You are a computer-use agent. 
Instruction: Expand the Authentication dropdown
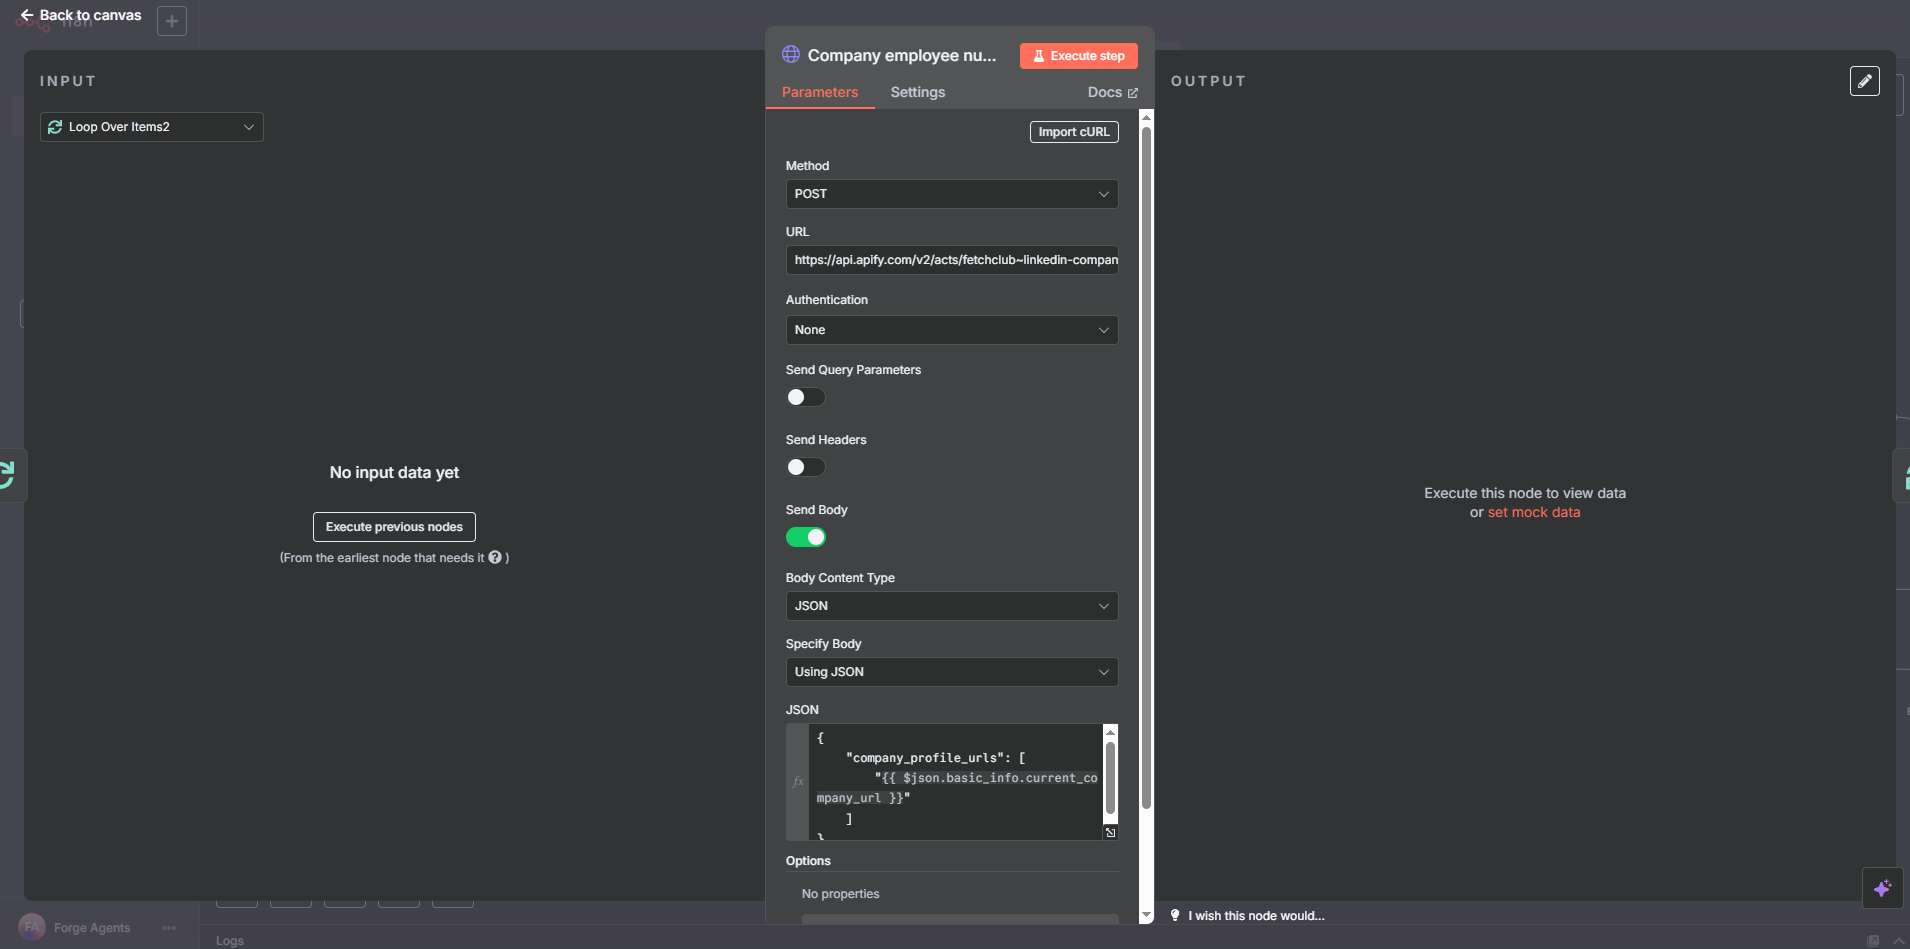pyautogui.click(x=951, y=330)
